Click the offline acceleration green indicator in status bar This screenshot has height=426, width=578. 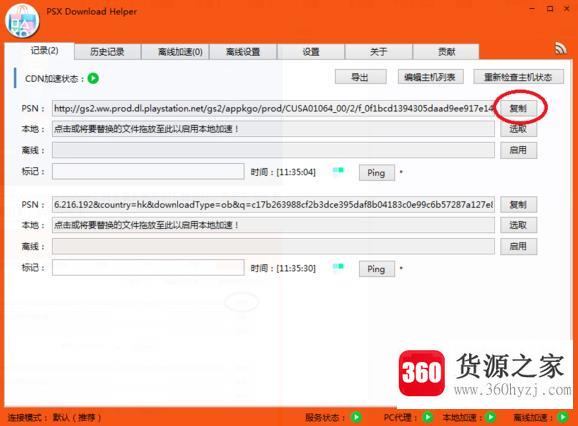(x=563, y=417)
